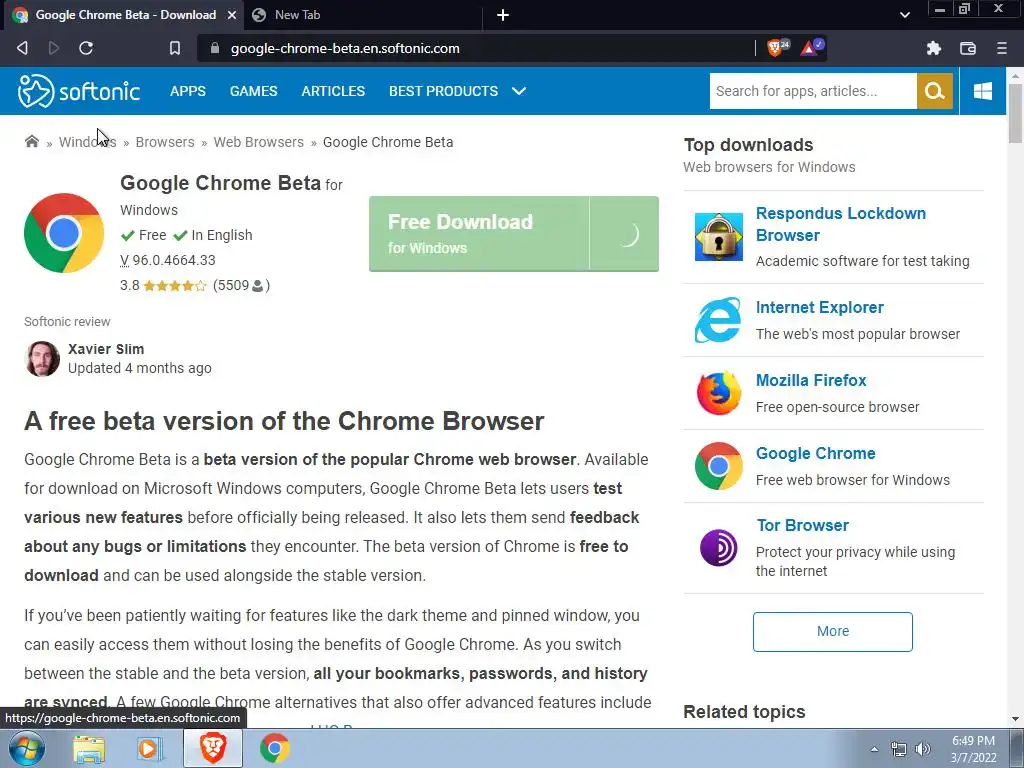The image size is (1024, 768).
Task: Bookmark this page with the bookmark icon
Action: [175, 48]
